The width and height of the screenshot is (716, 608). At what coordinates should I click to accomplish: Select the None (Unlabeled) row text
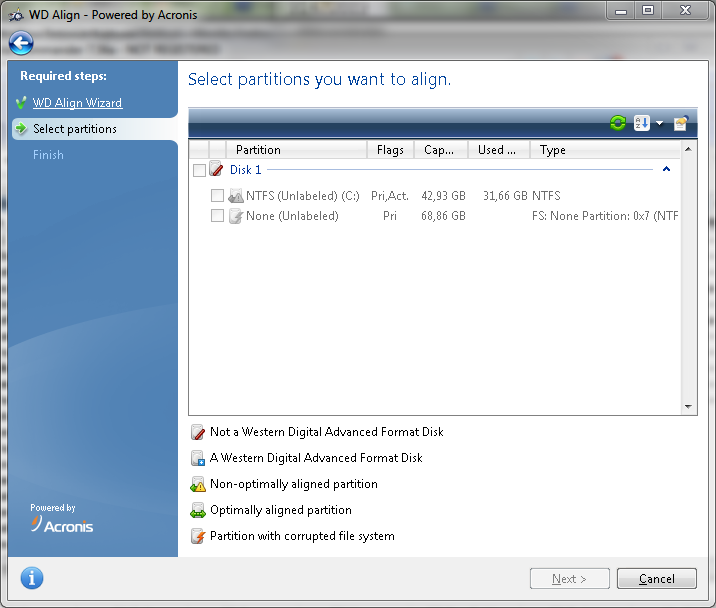[292, 216]
